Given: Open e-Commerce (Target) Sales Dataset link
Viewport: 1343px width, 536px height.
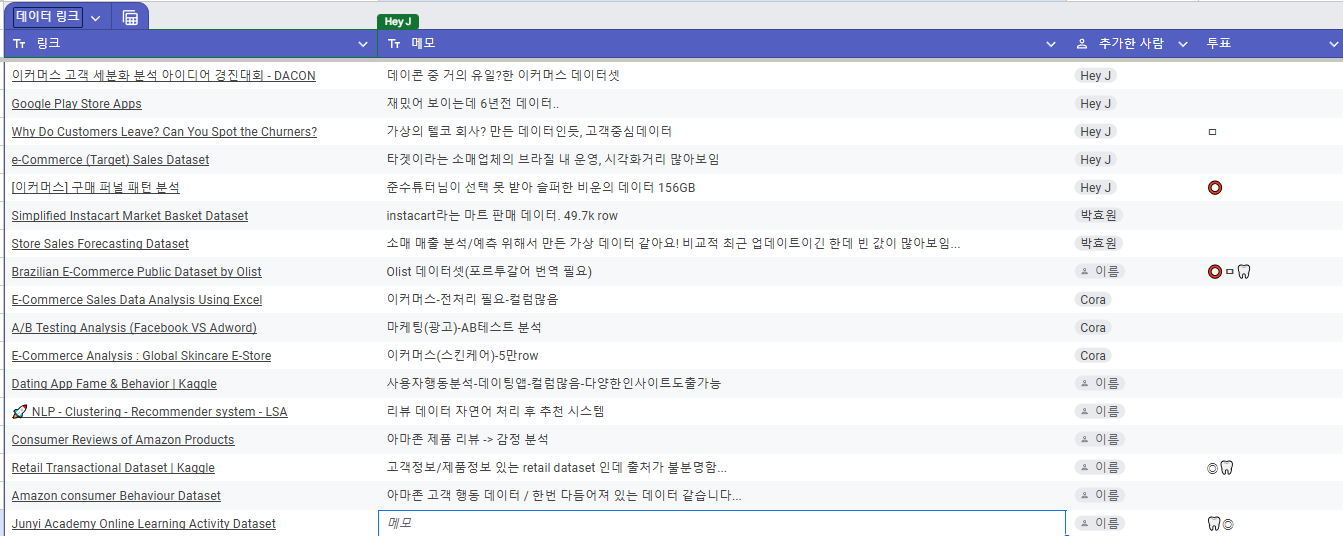Looking at the screenshot, I should (111, 160).
